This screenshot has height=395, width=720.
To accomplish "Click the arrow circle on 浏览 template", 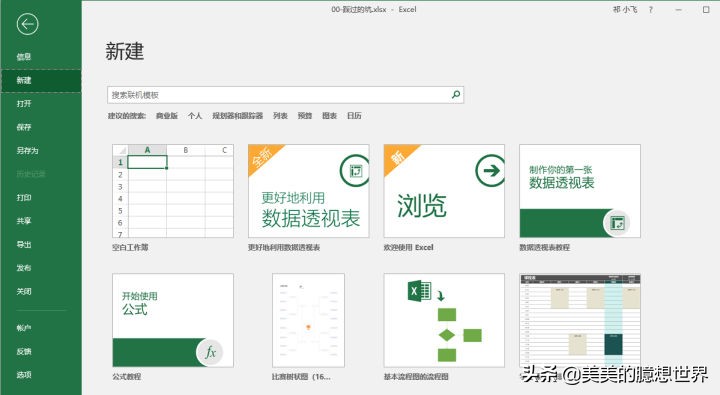I will [490, 171].
